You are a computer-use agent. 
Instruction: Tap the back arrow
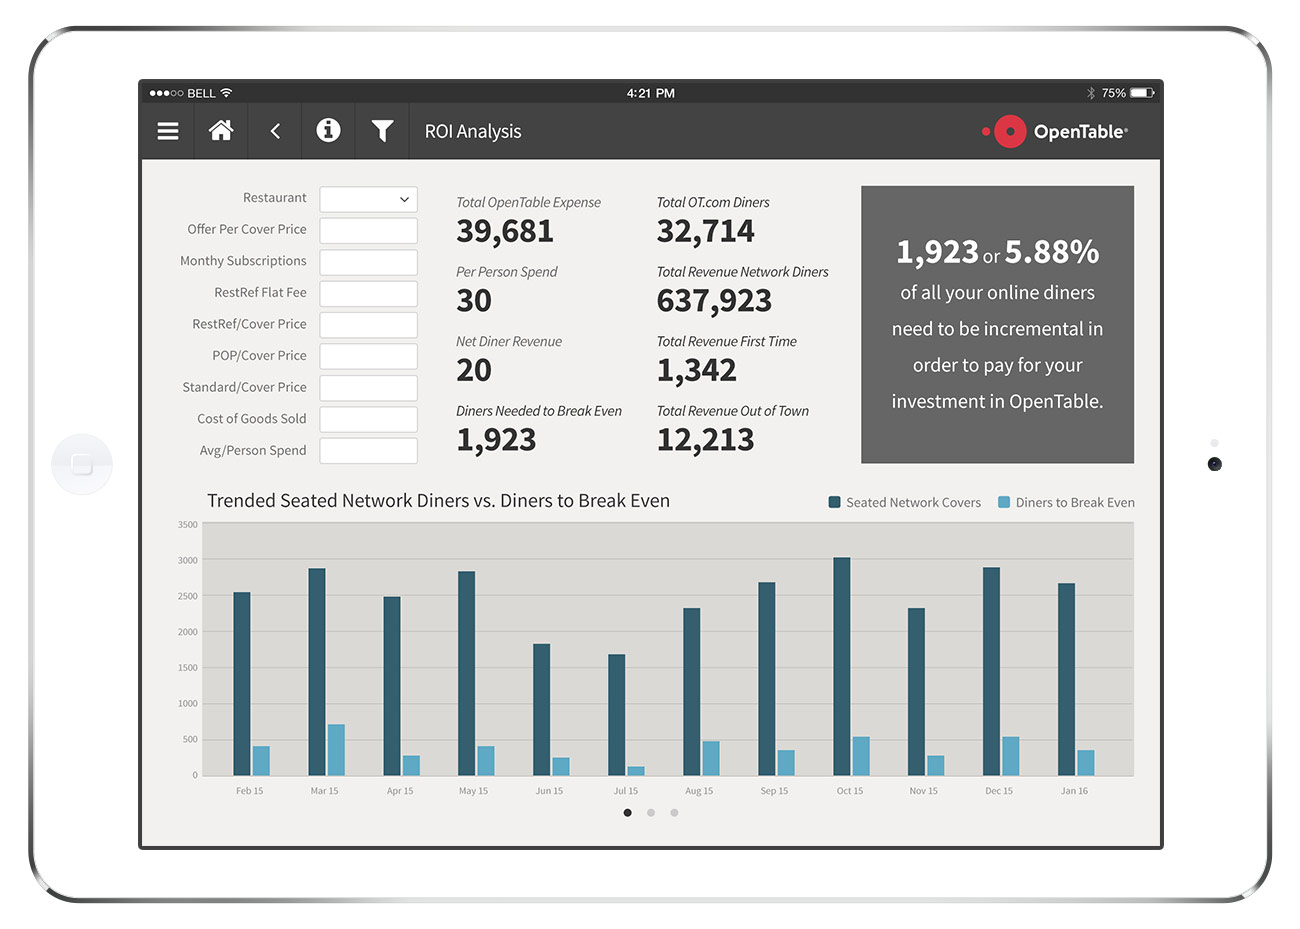[x=275, y=131]
